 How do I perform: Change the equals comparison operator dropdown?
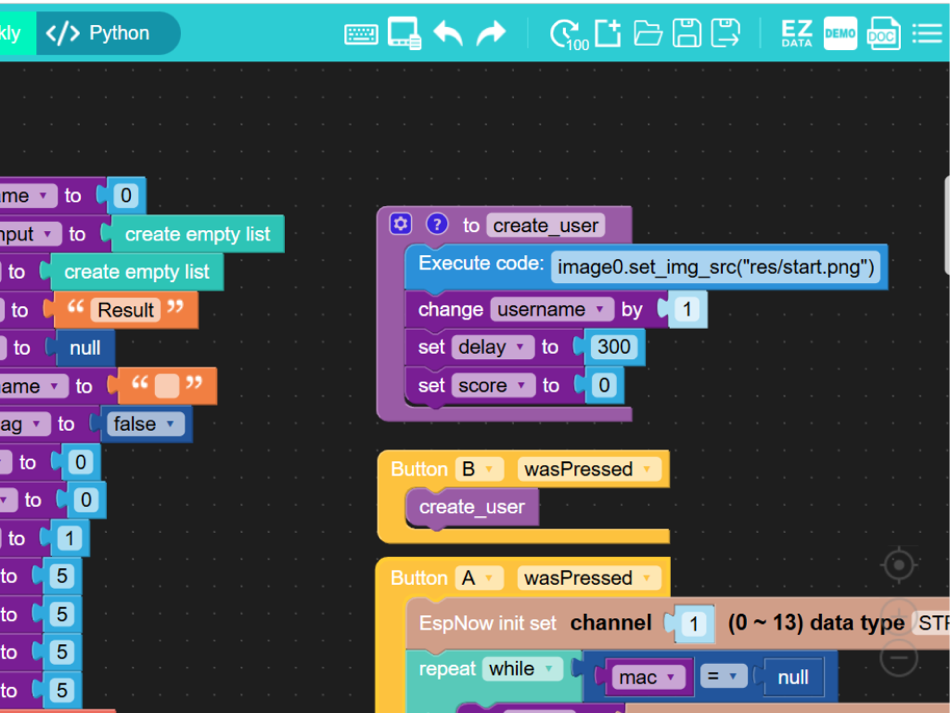point(723,676)
